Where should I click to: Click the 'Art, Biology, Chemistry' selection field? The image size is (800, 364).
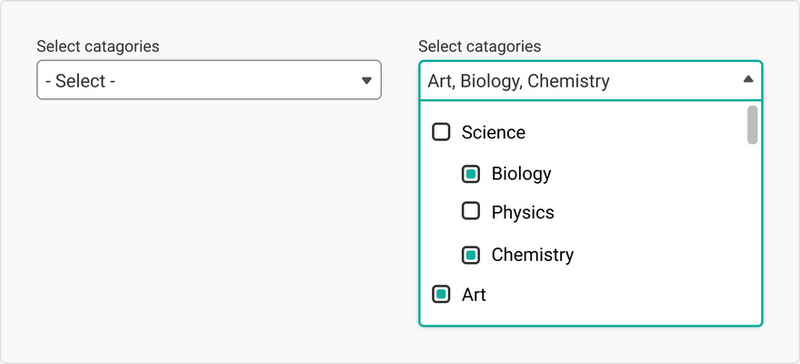590,81
